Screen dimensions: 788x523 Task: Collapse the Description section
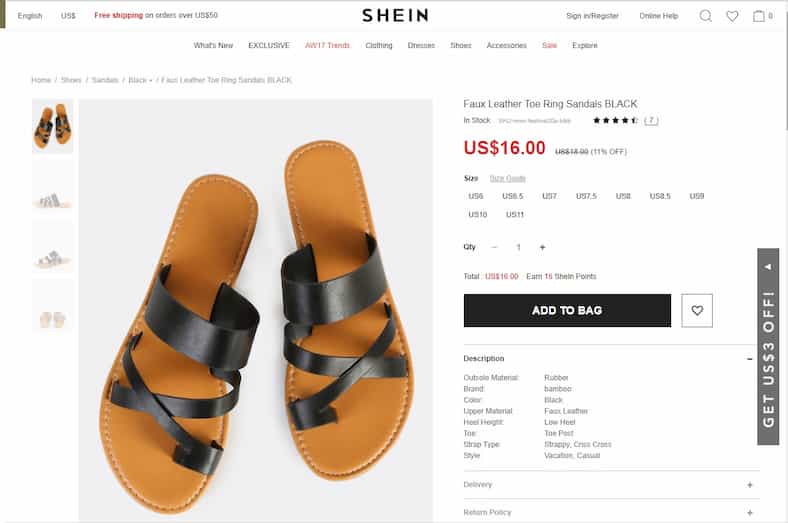click(x=749, y=359)
